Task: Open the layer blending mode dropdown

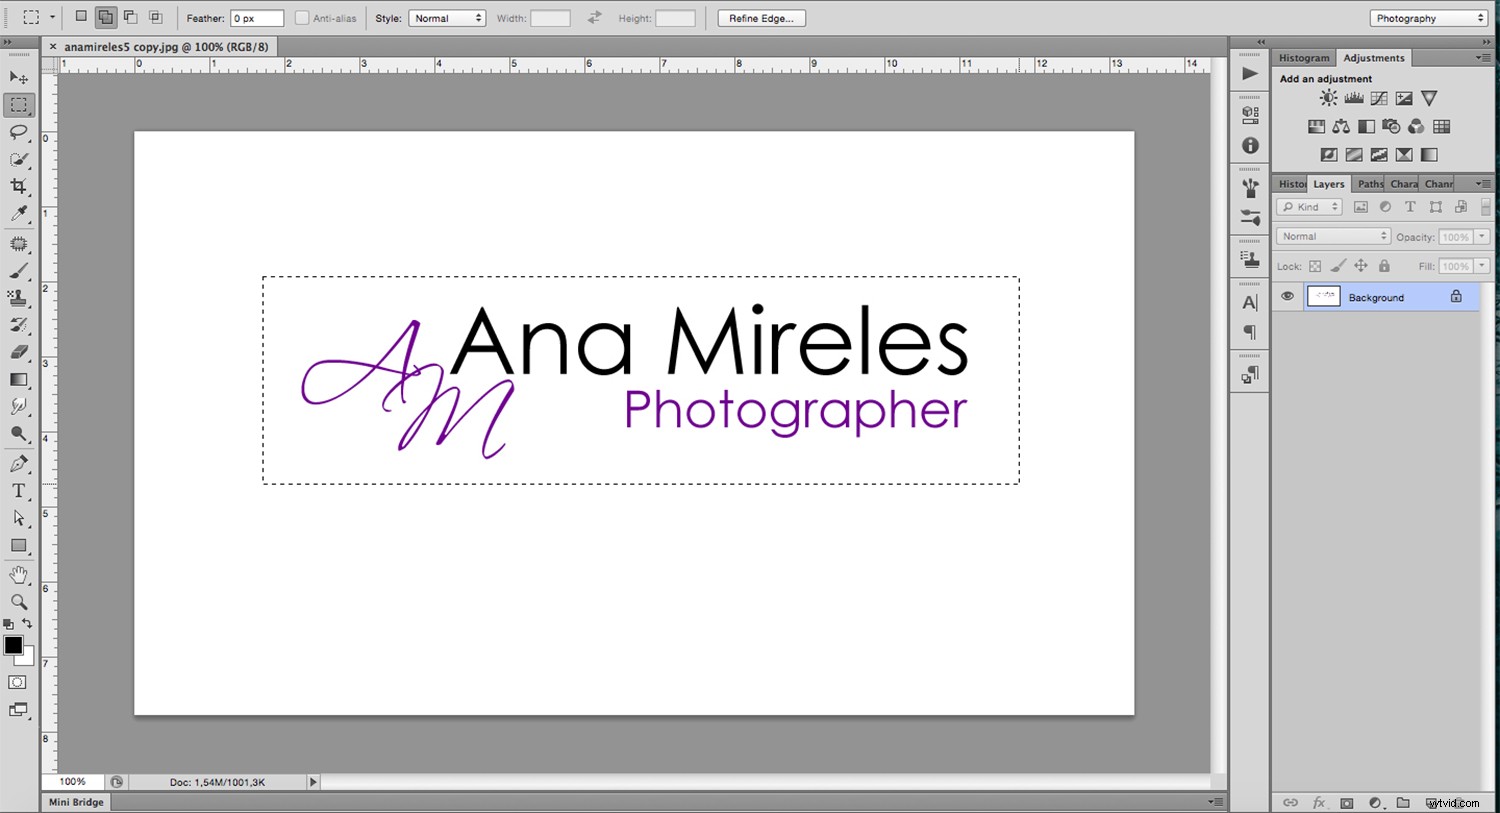Action: 1332,235
